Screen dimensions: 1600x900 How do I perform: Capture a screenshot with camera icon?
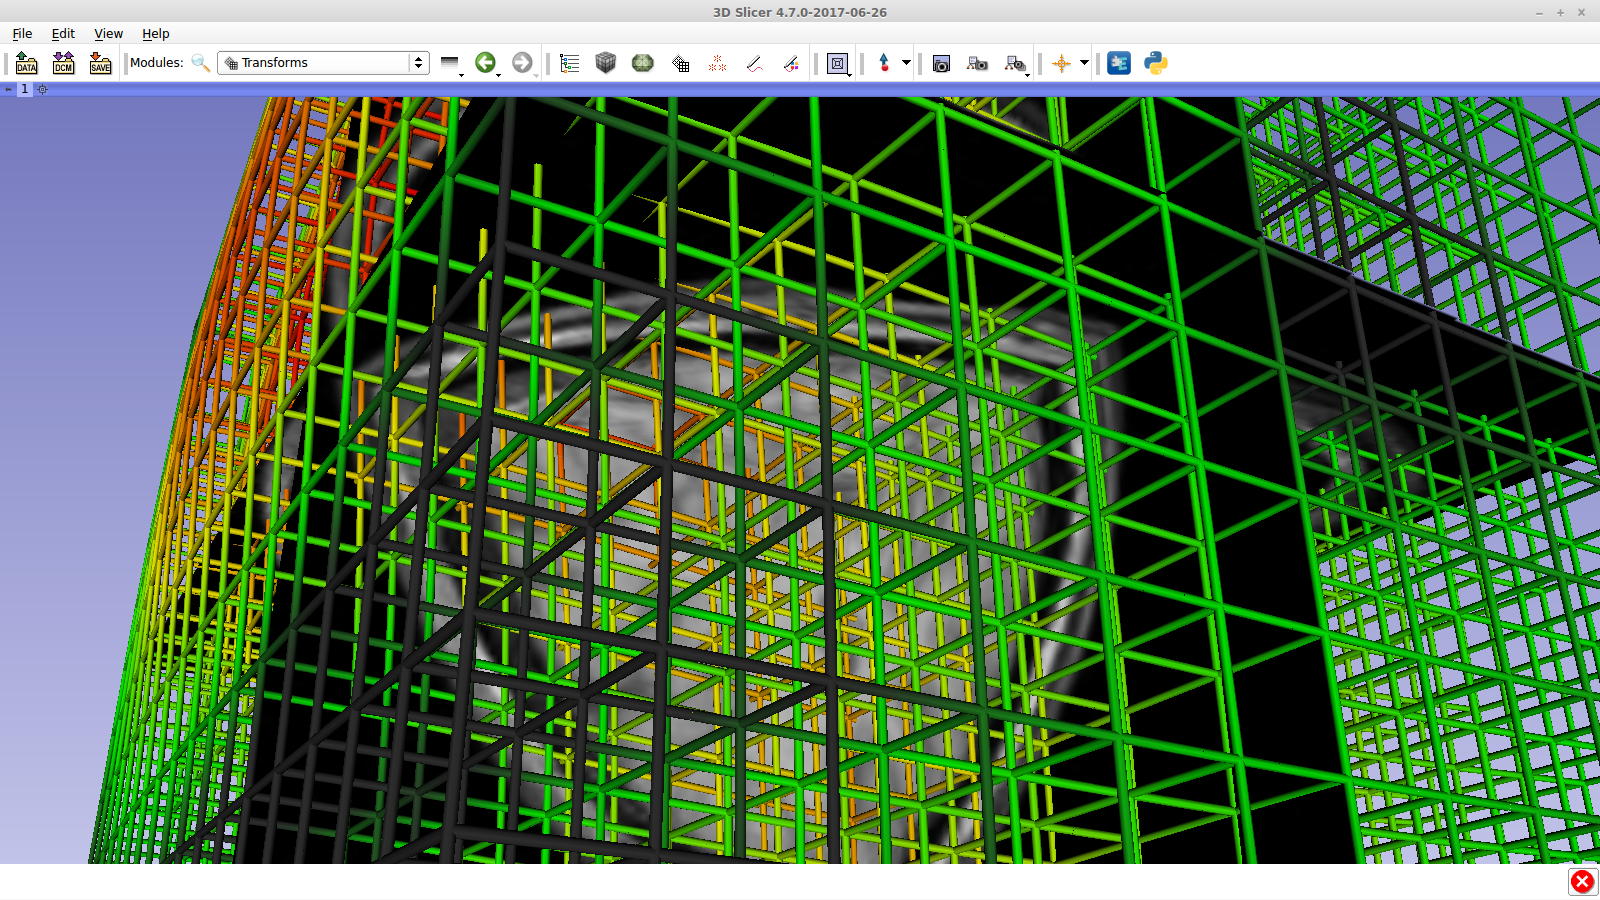[x=941, y=63]
